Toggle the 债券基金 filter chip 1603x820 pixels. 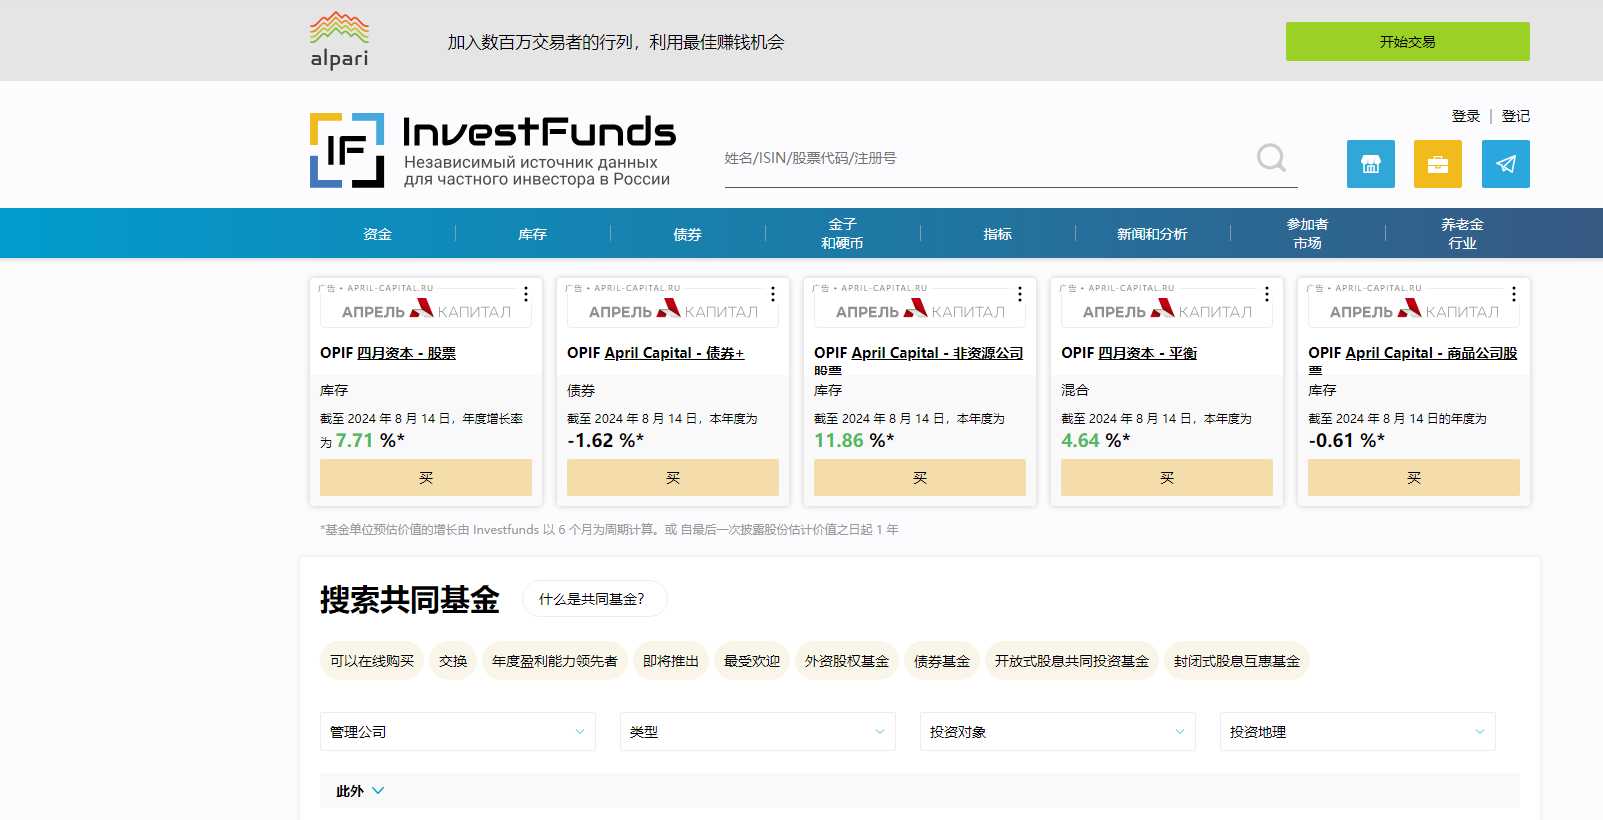click(x=942, y=661)
